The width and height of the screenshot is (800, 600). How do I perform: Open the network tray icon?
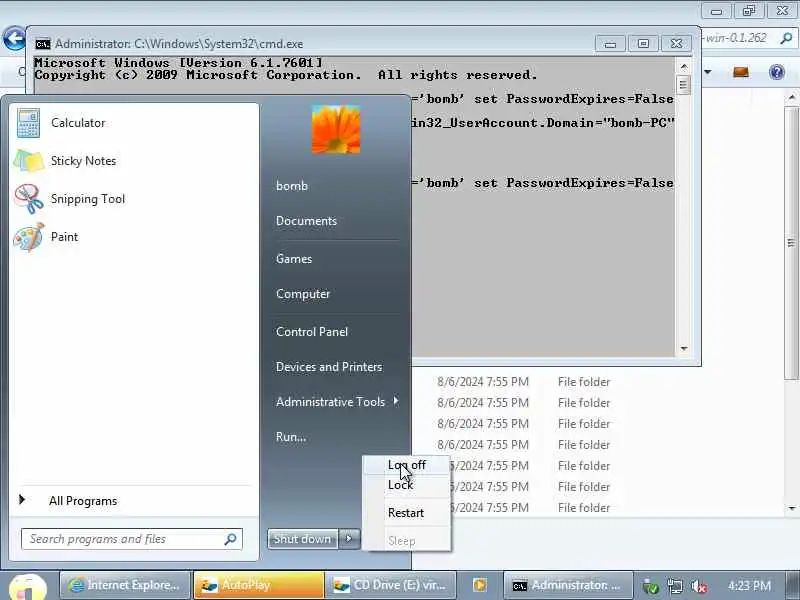point(675,586)
